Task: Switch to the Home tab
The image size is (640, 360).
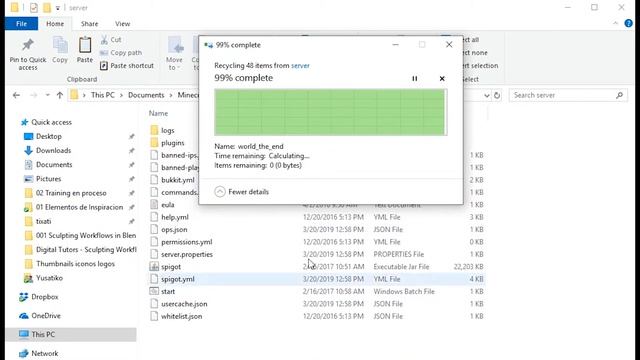Action: point(55,24)
